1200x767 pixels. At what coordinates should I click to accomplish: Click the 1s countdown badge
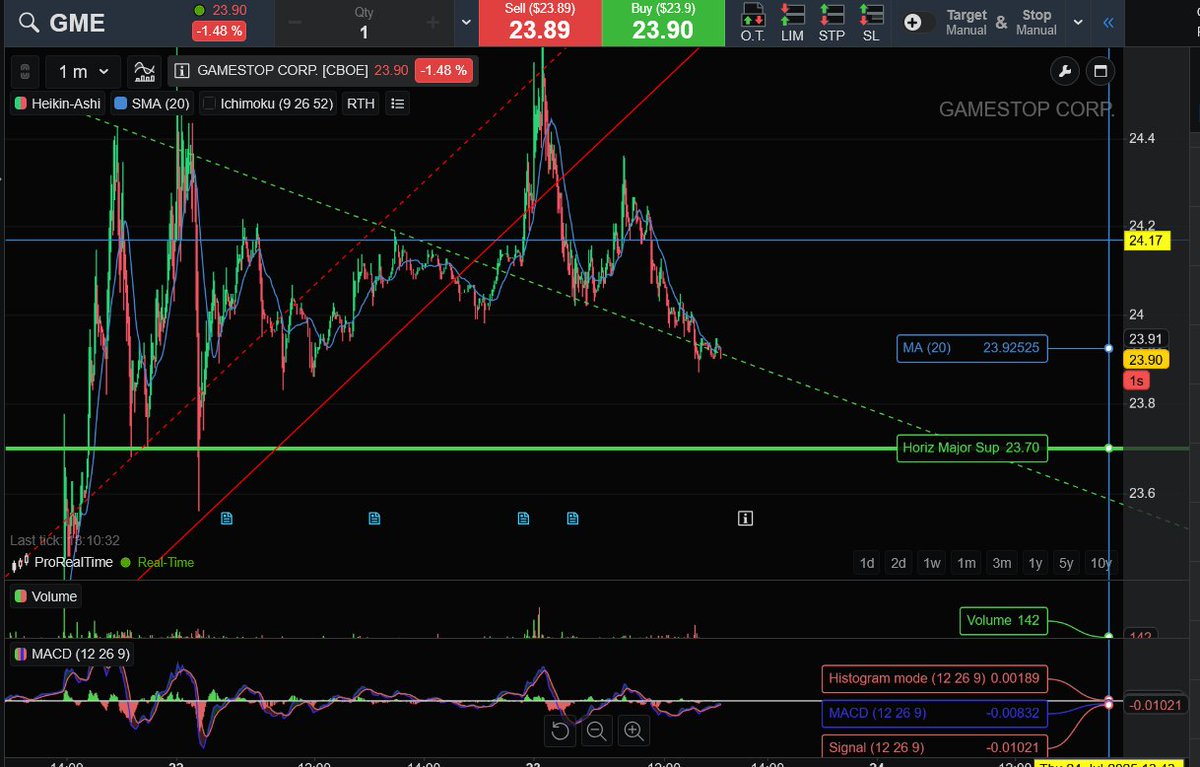coord(1135,381)
